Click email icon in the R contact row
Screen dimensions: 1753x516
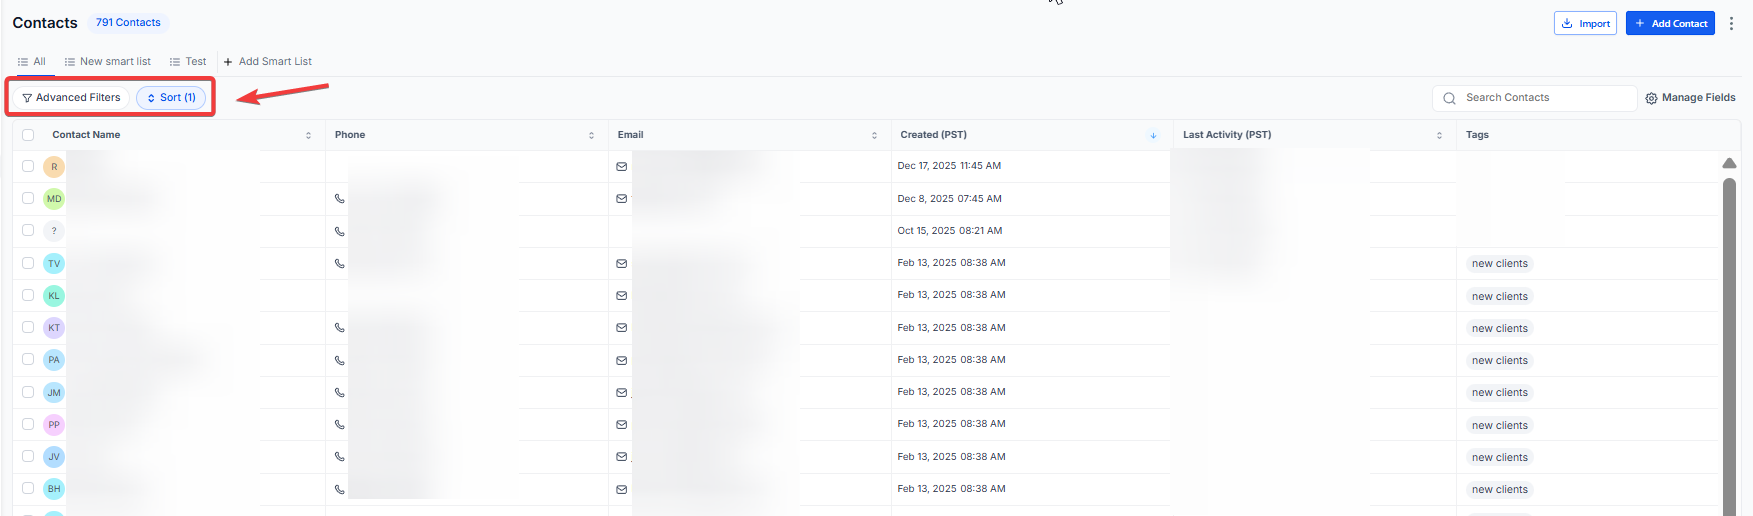pos(622,167)
